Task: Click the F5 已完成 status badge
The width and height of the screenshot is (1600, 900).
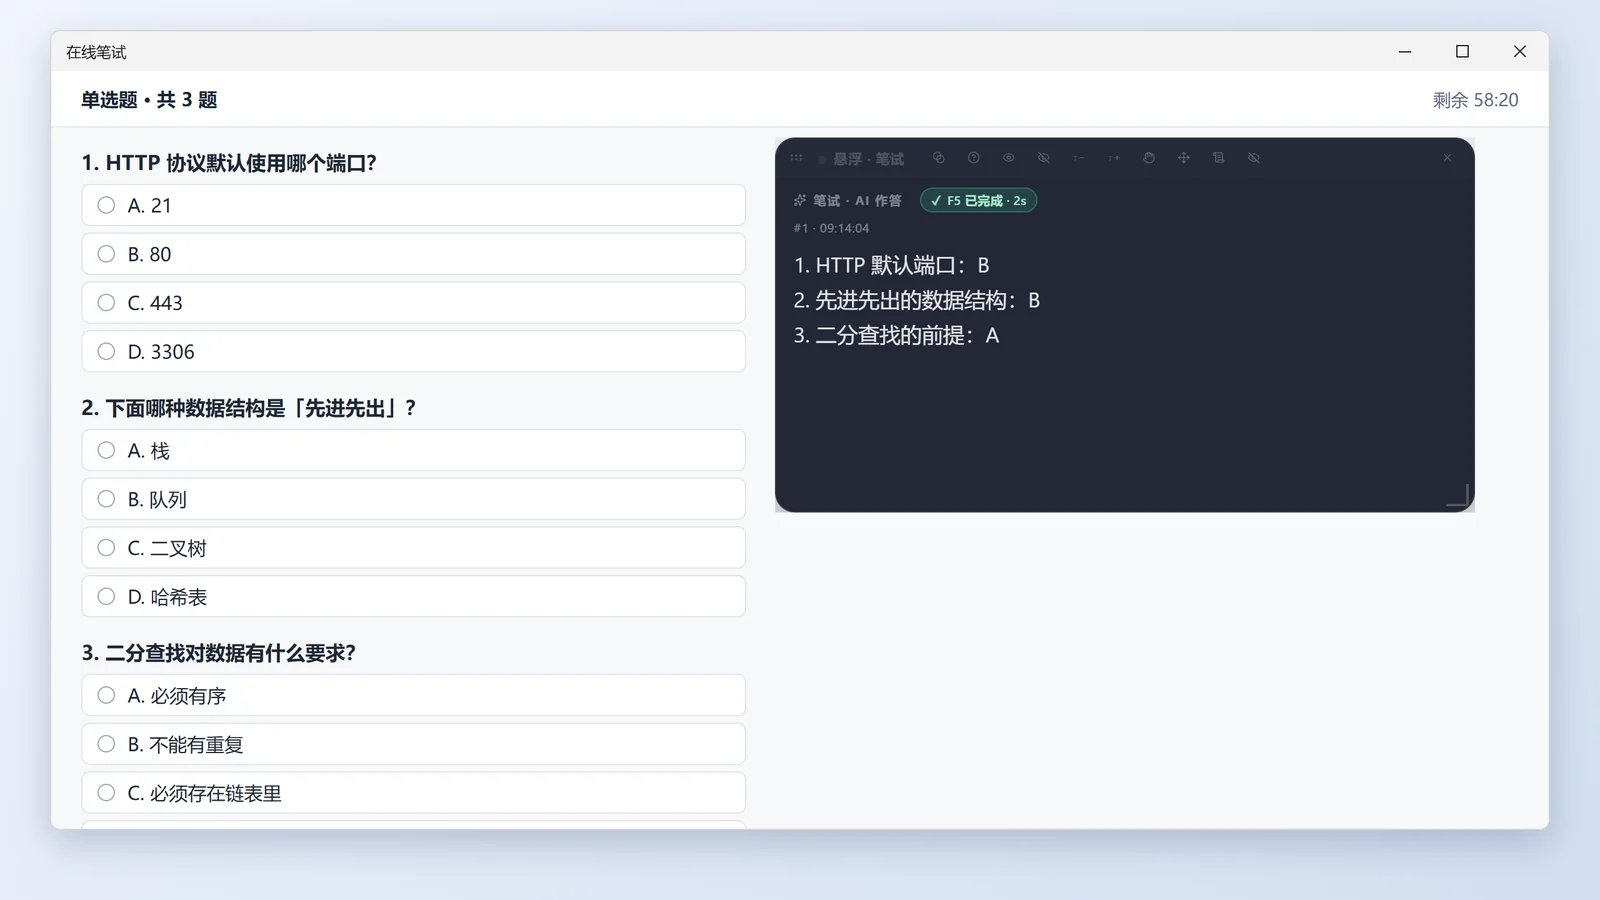Action: (x=978, y=201)
